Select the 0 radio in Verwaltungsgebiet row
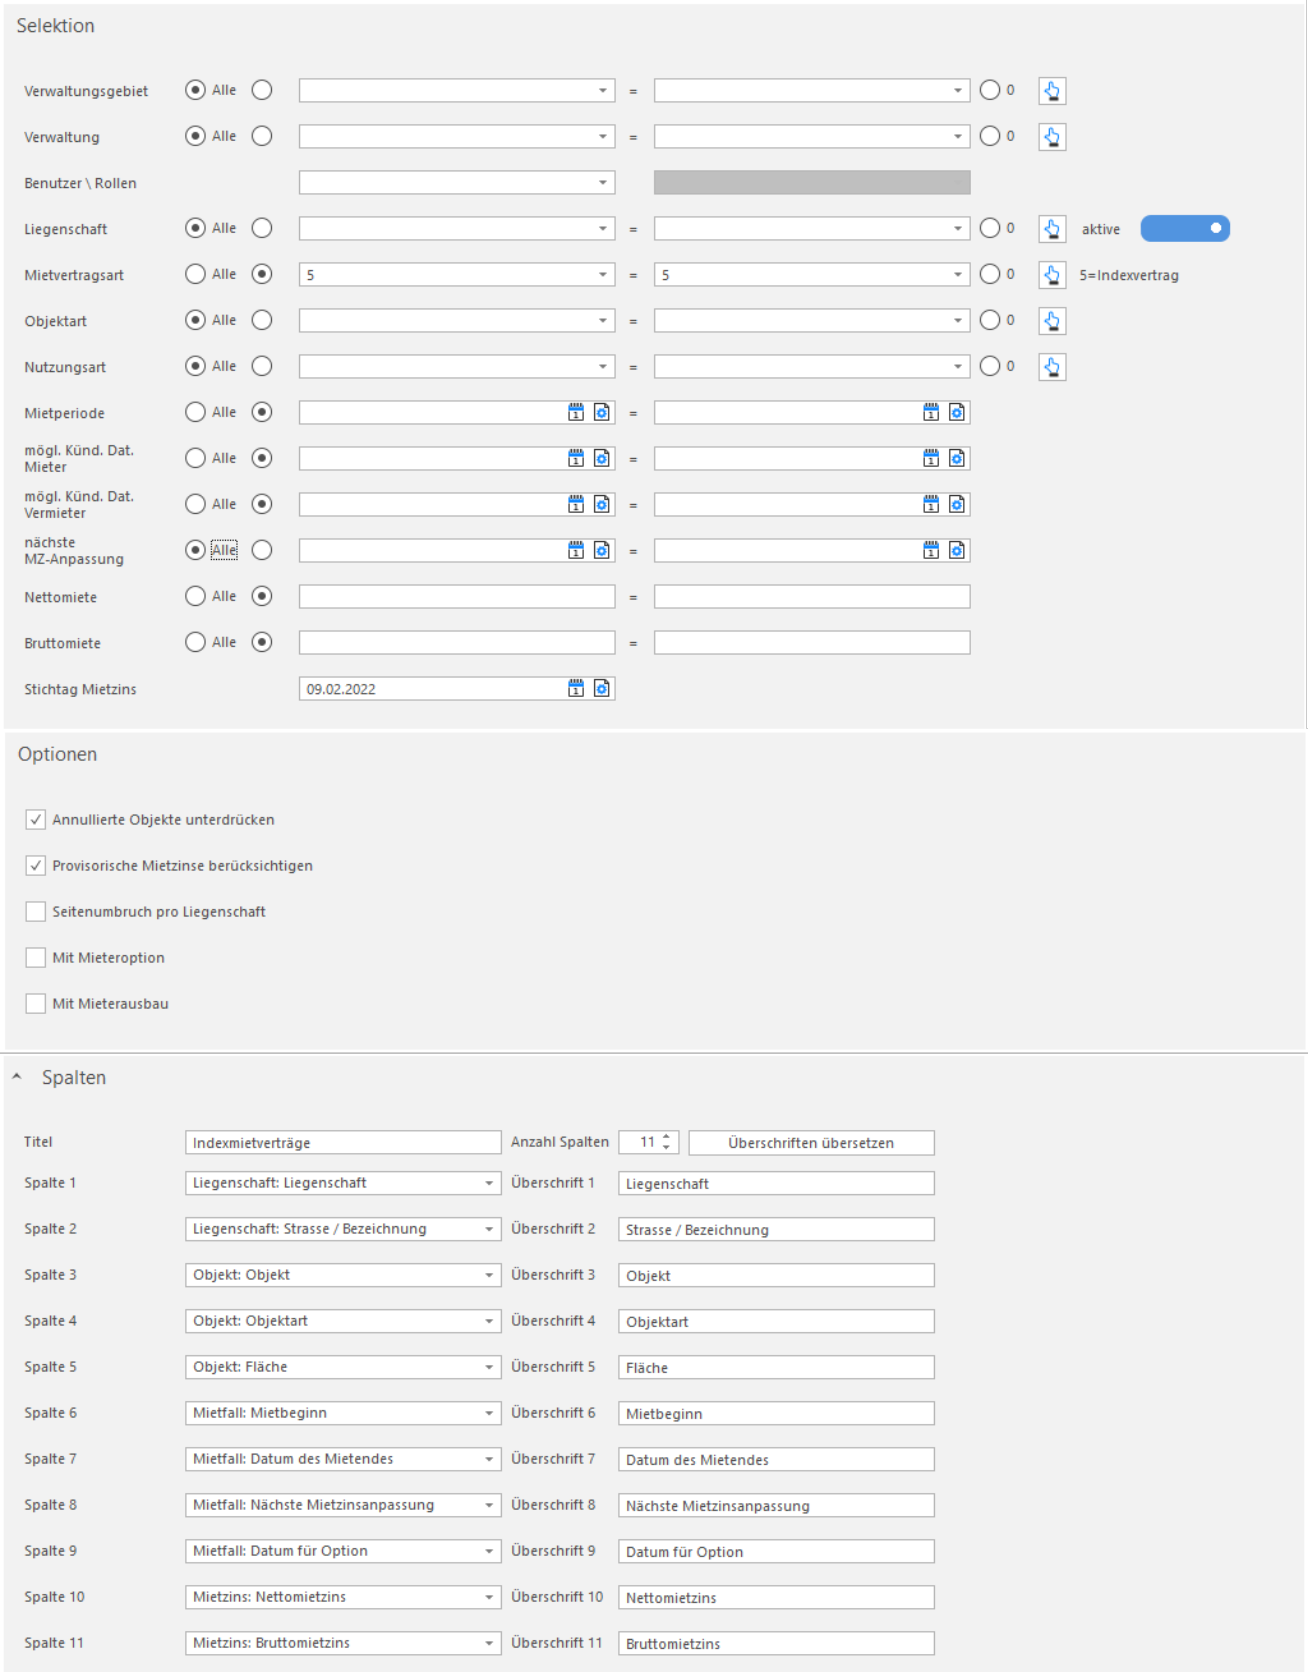 990,90
